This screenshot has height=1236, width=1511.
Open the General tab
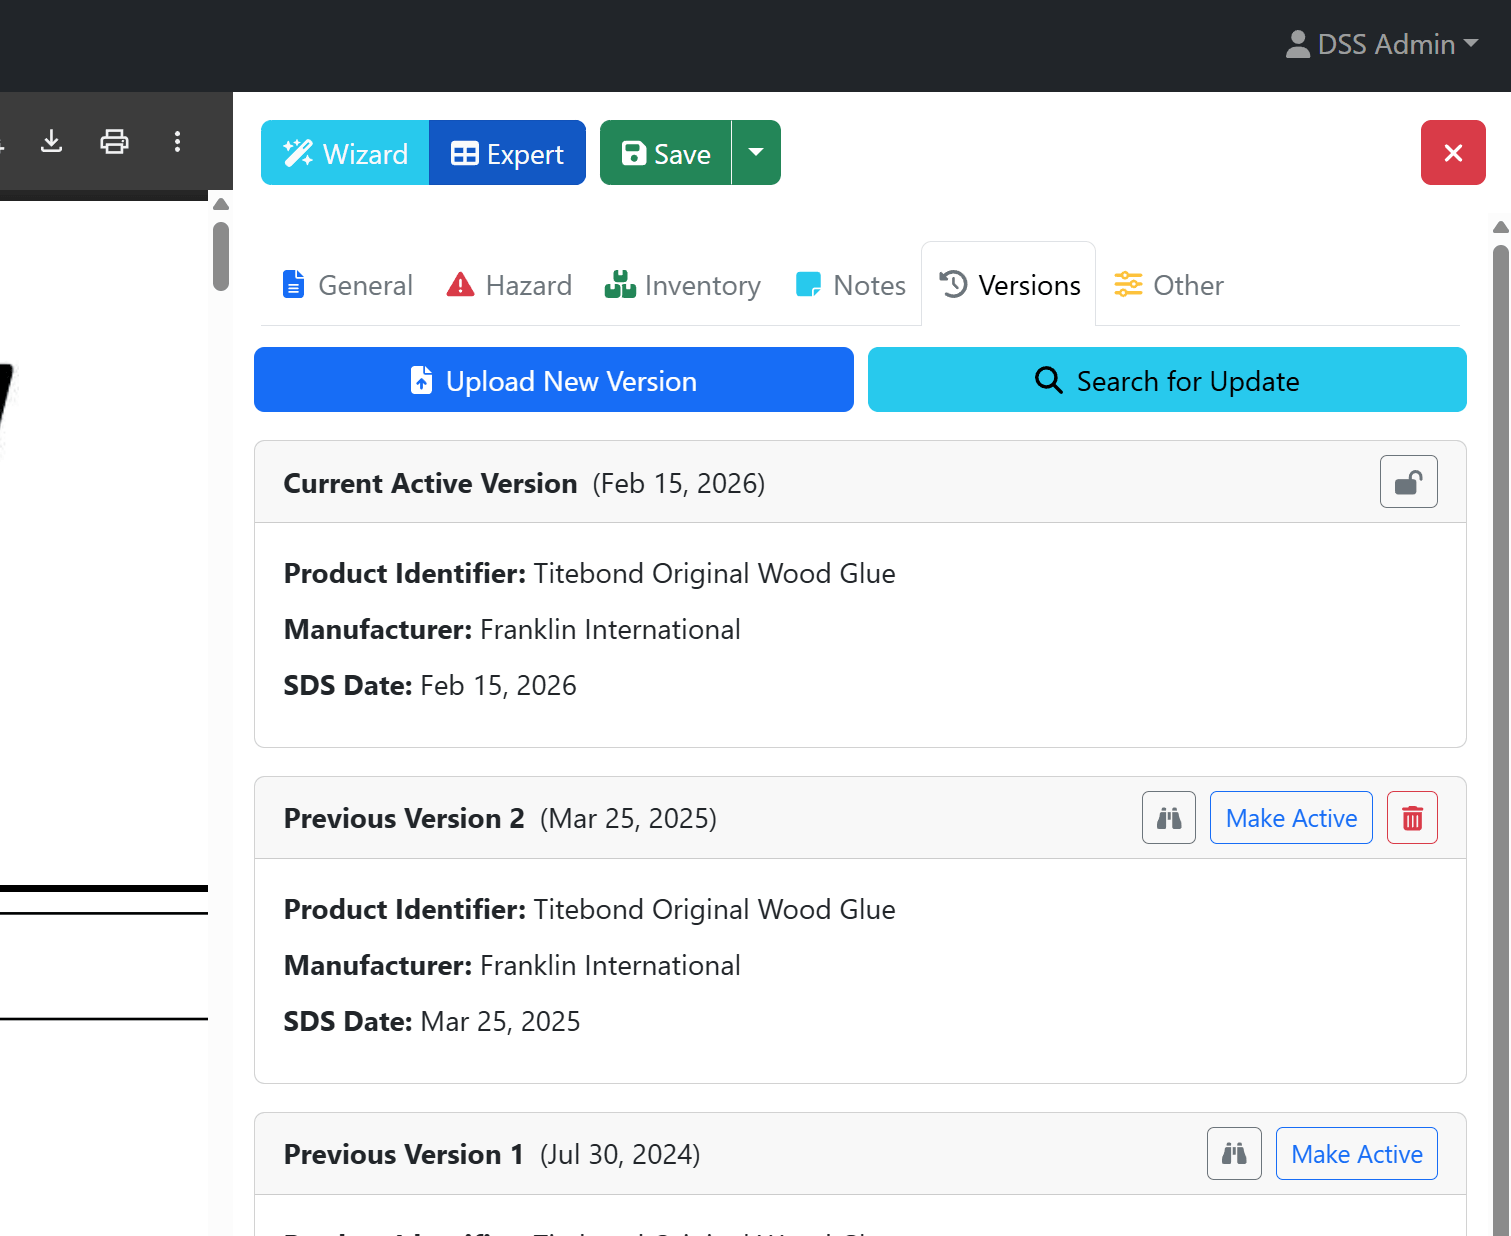pos(347,285)
